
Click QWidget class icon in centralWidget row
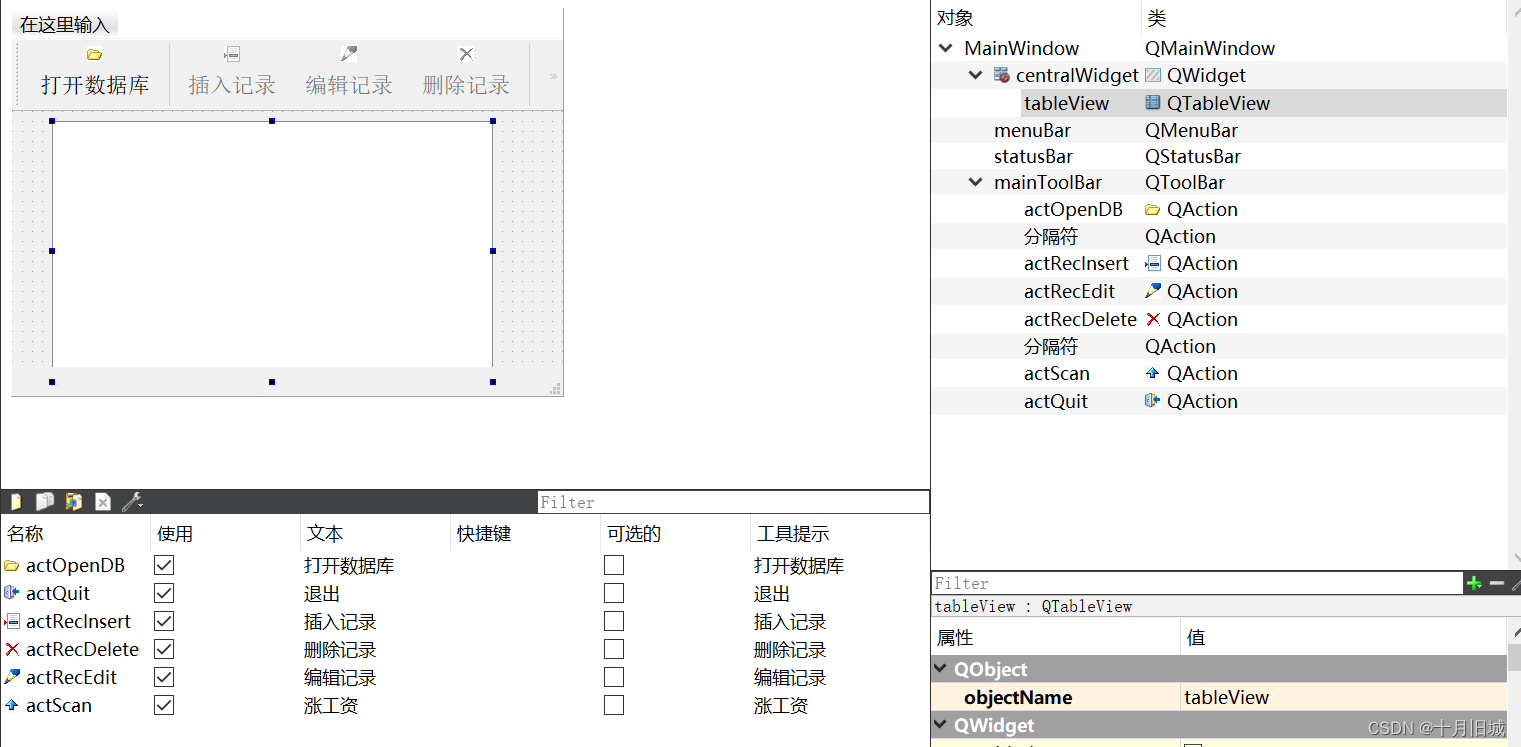pyautogui.click(x=1153, y=75)
